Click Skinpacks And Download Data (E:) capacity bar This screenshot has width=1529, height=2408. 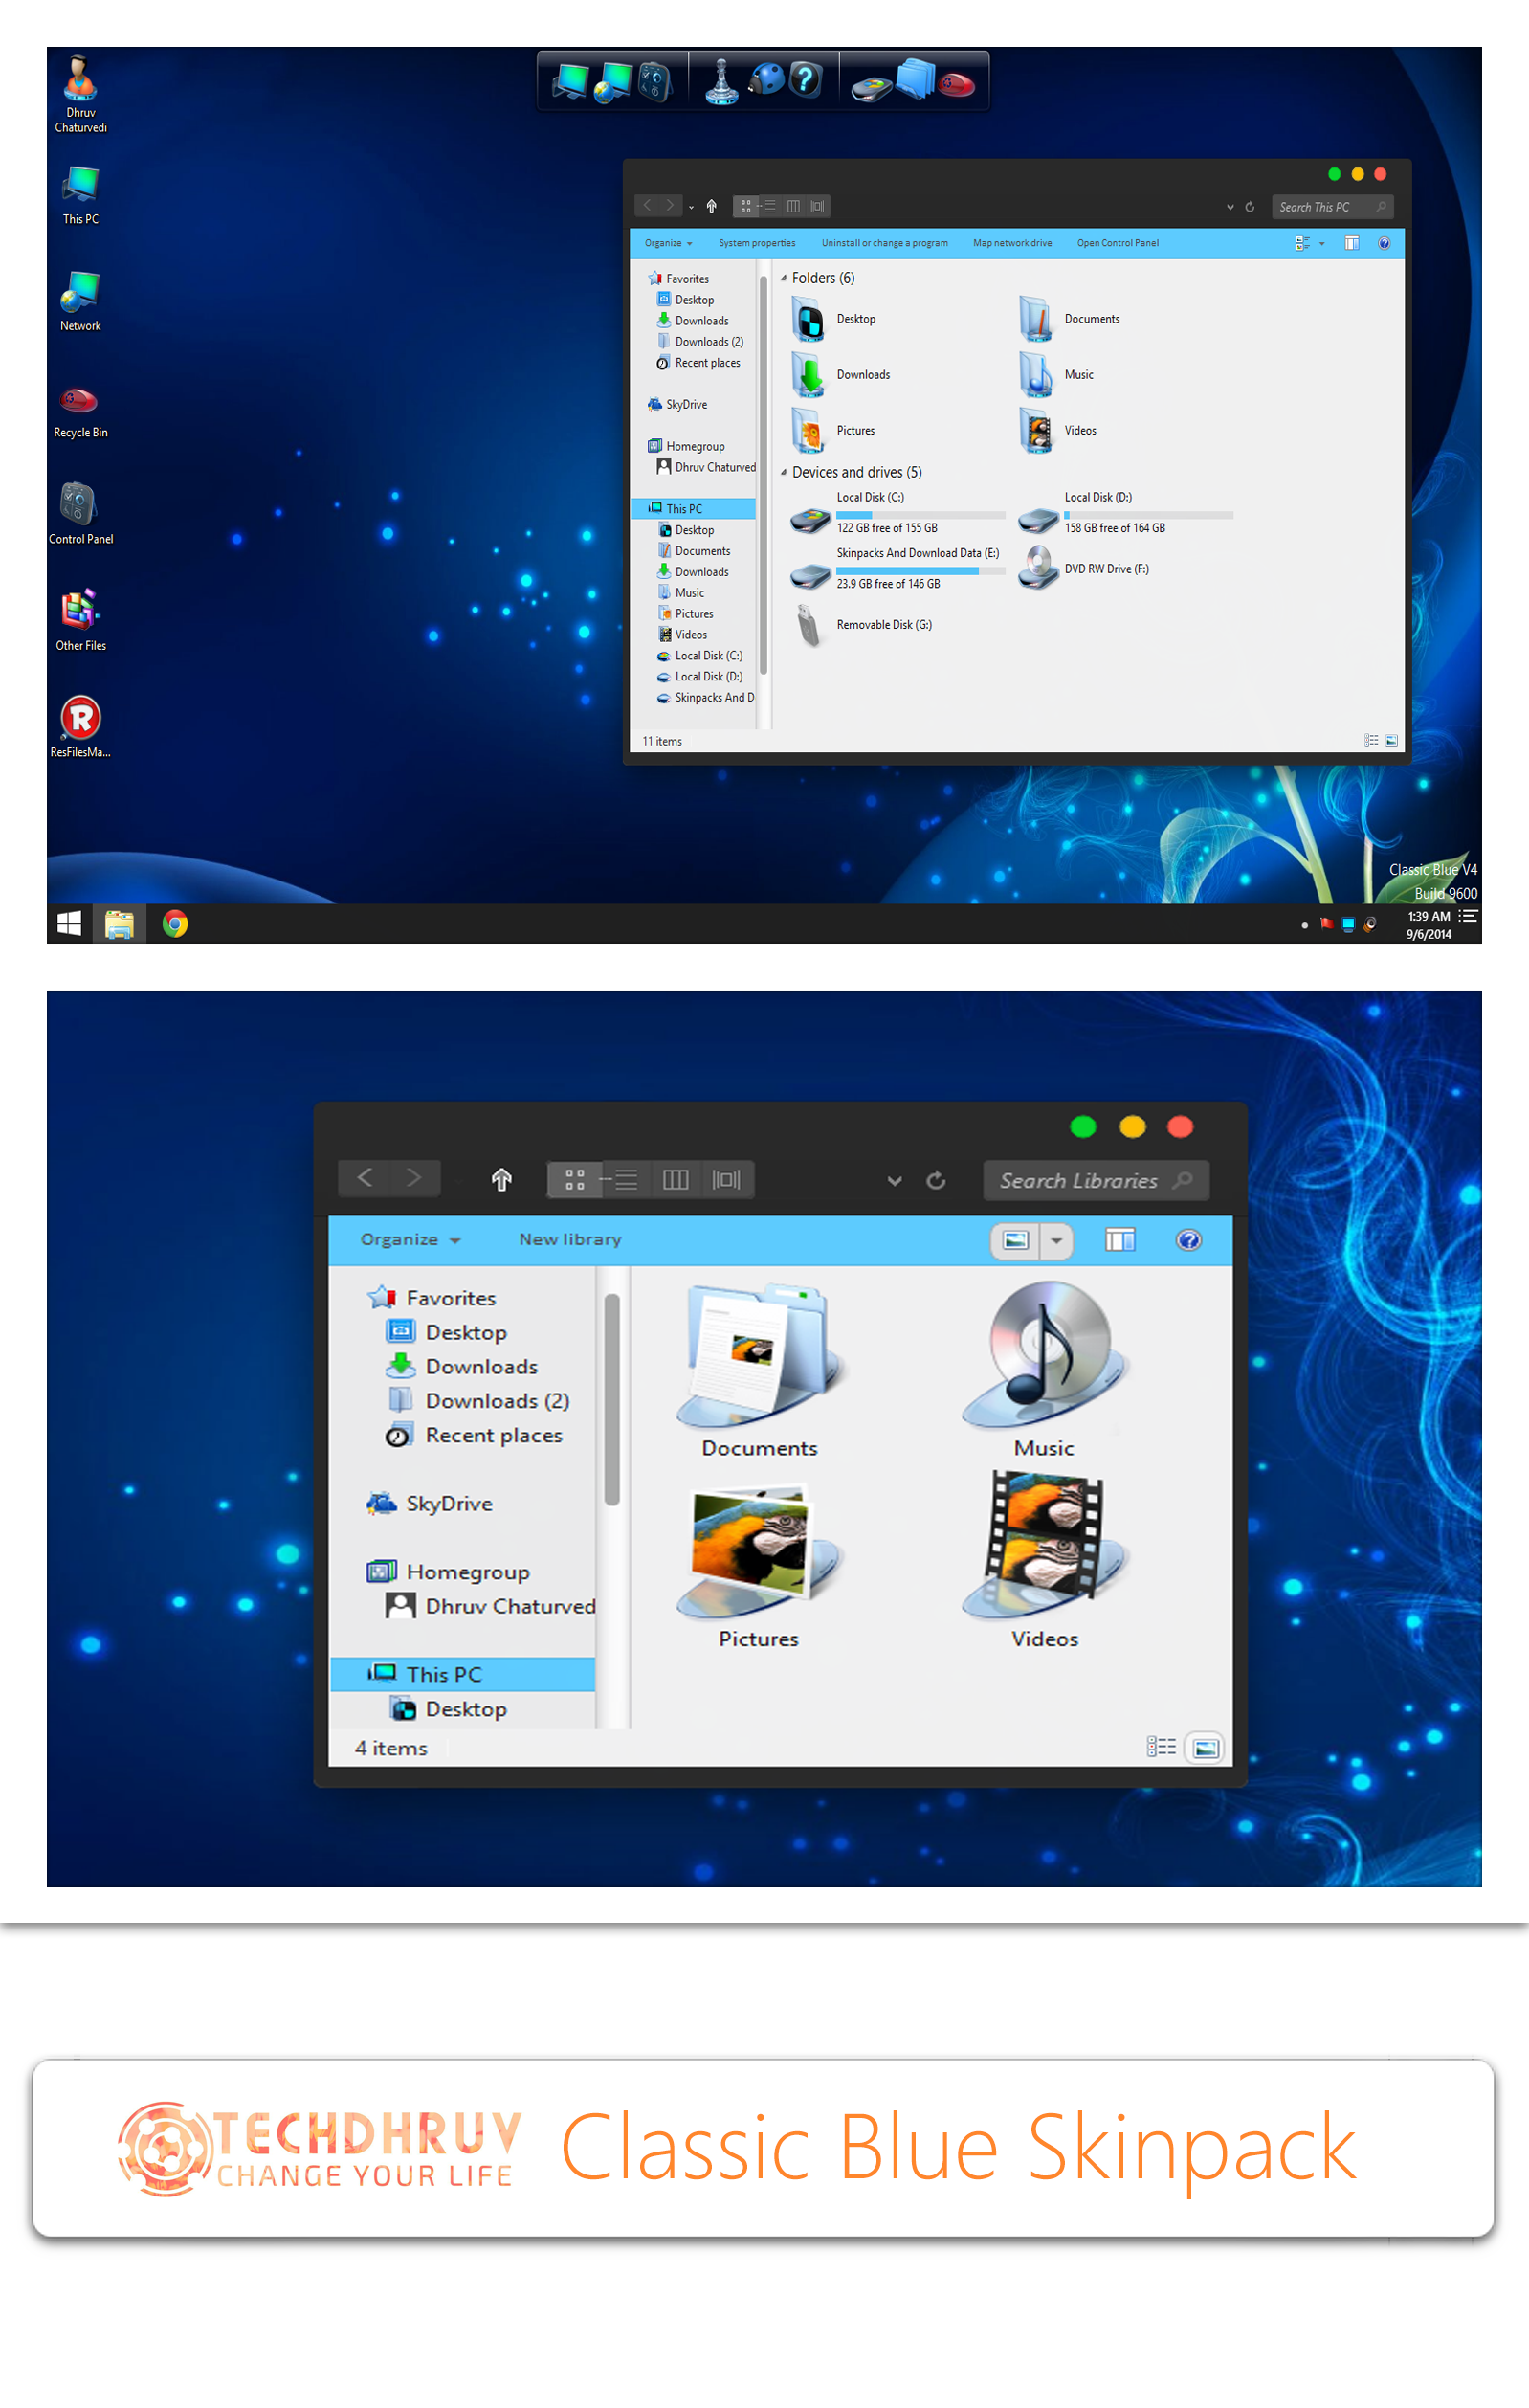click(x=921, y=571)
